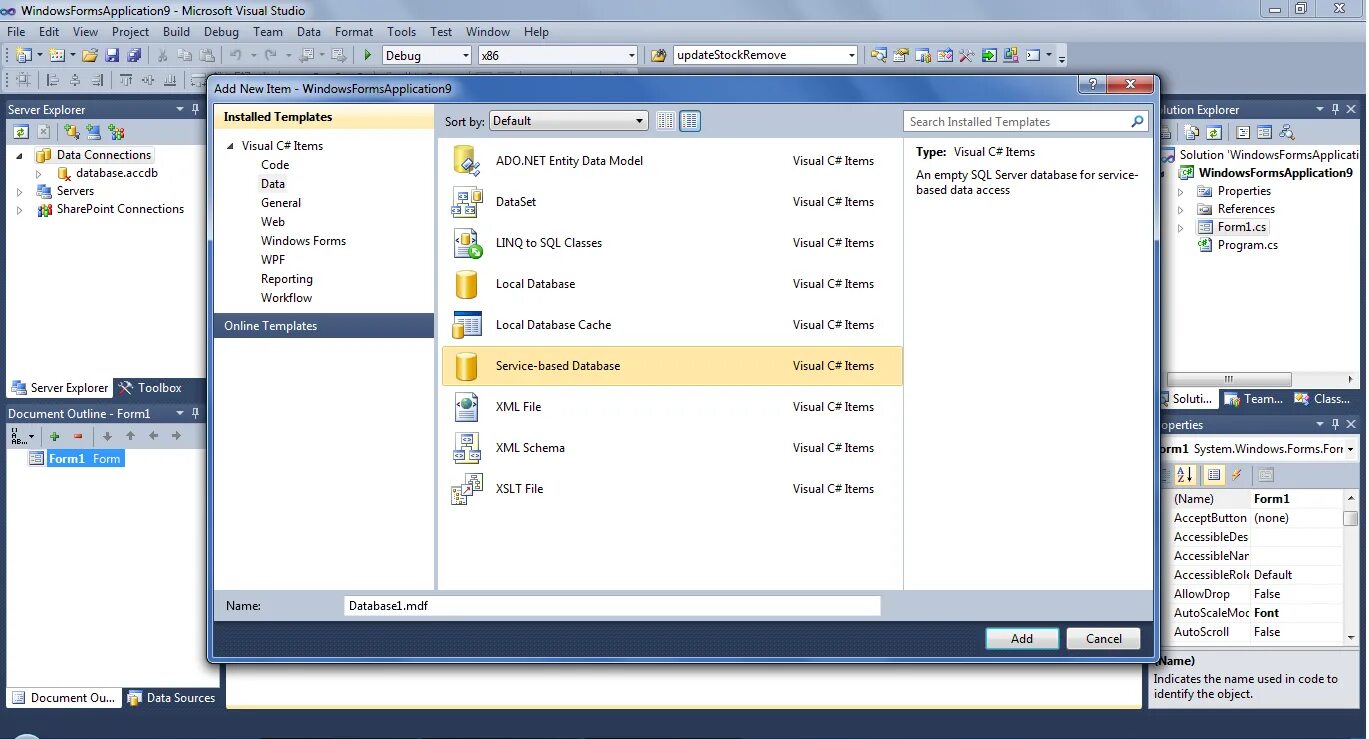The image size is (1369, 739).
Task: Open the Sort by Default dropdown
Action: coord(569,121)
